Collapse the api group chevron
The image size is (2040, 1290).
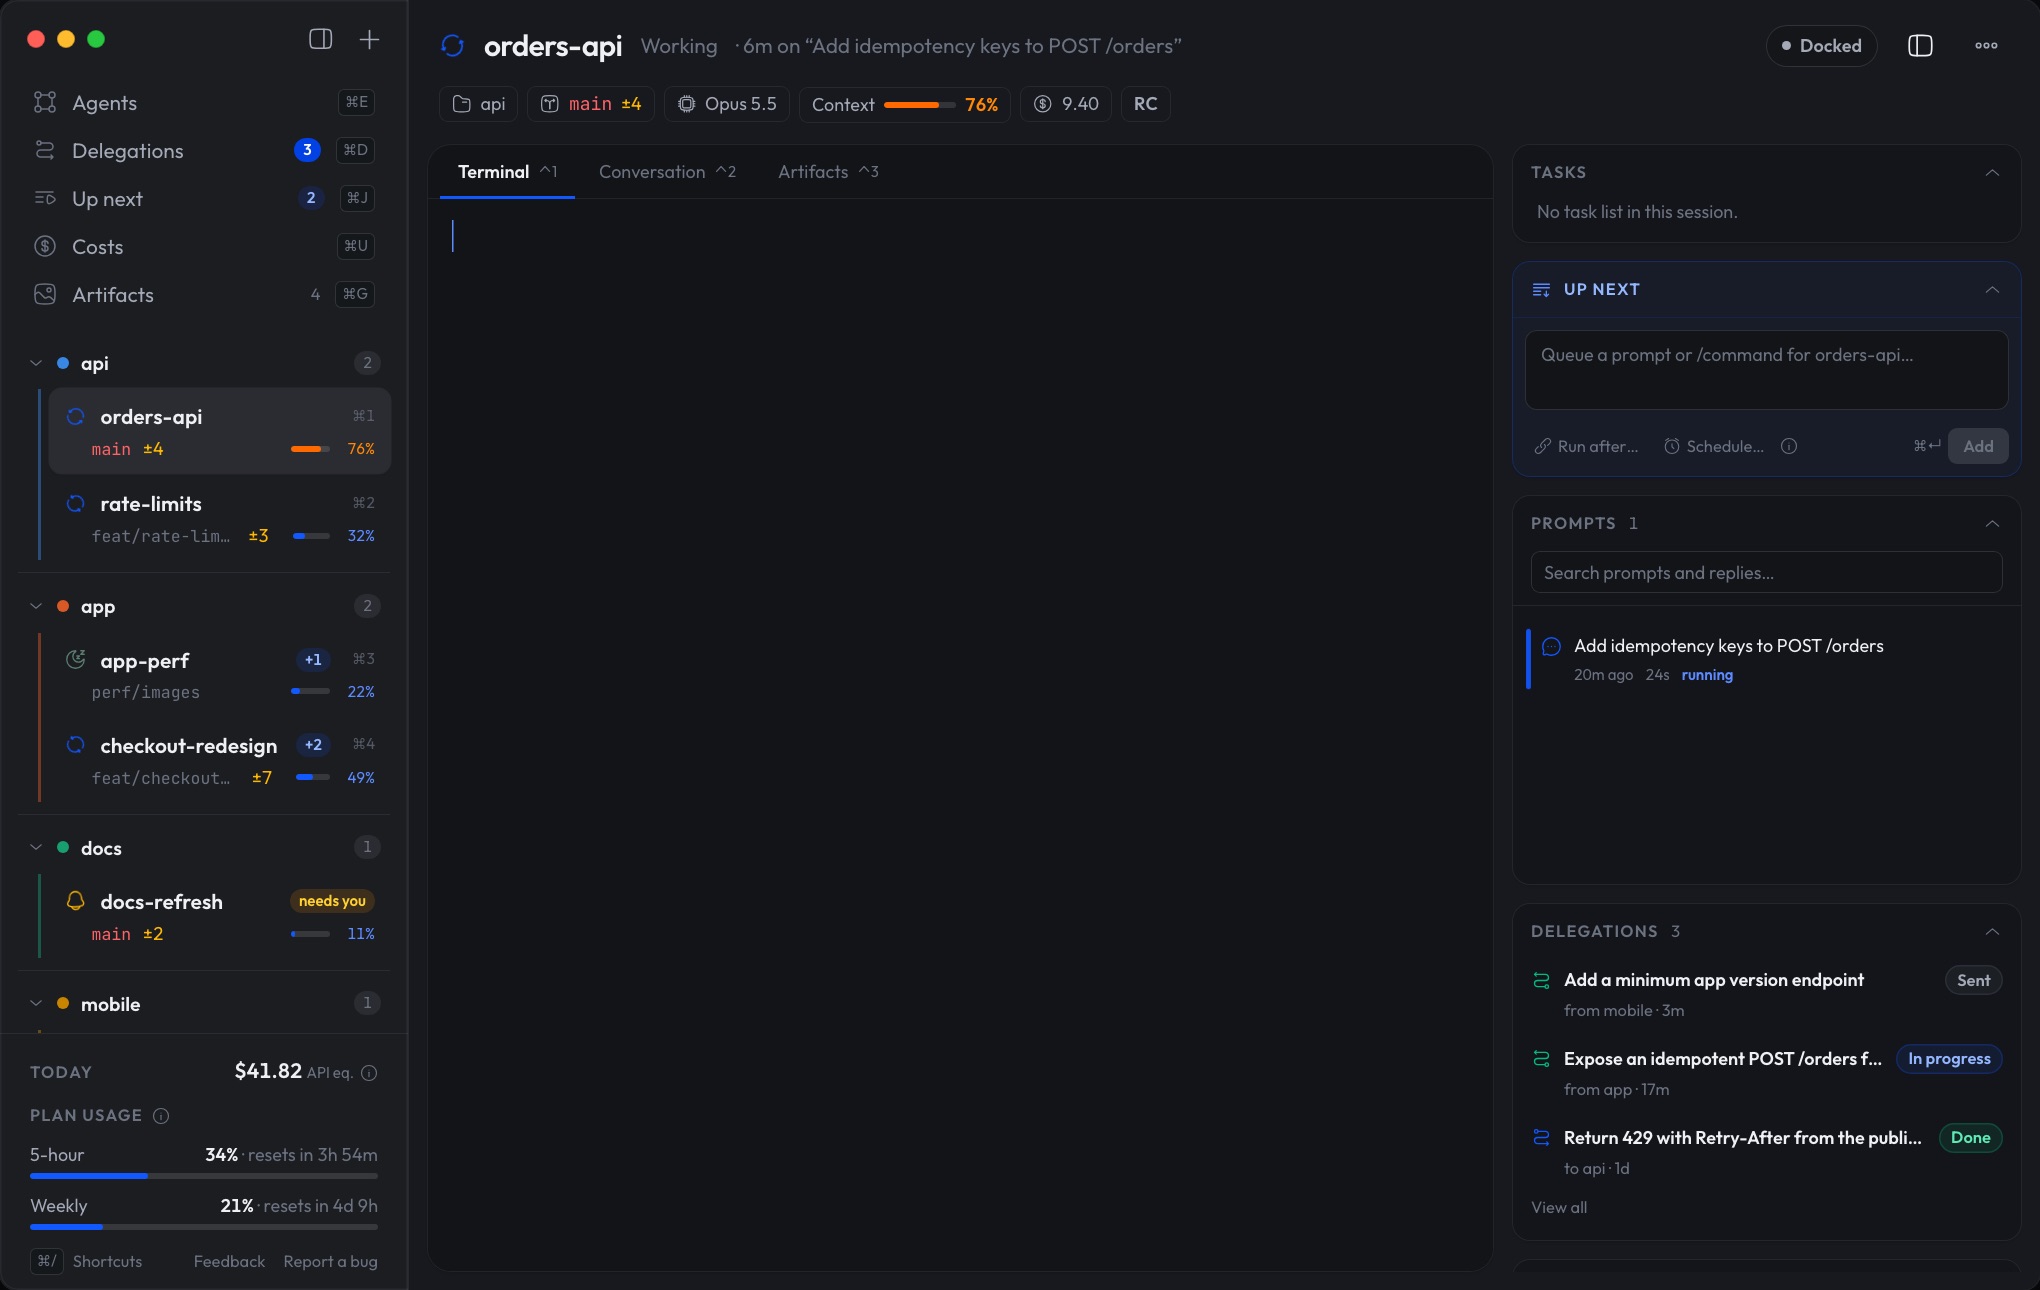click(36, 363)
